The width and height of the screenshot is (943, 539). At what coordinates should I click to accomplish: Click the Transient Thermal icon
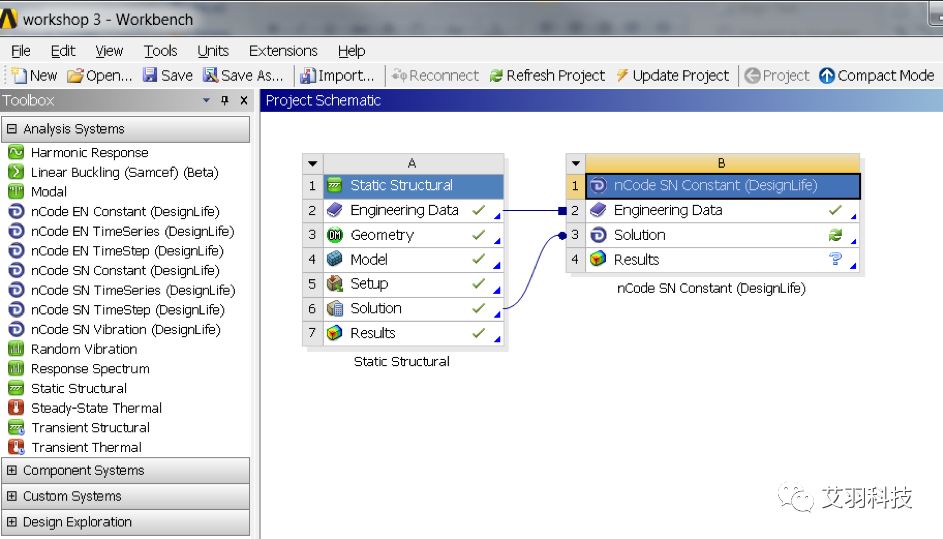(x=16, y=447)
